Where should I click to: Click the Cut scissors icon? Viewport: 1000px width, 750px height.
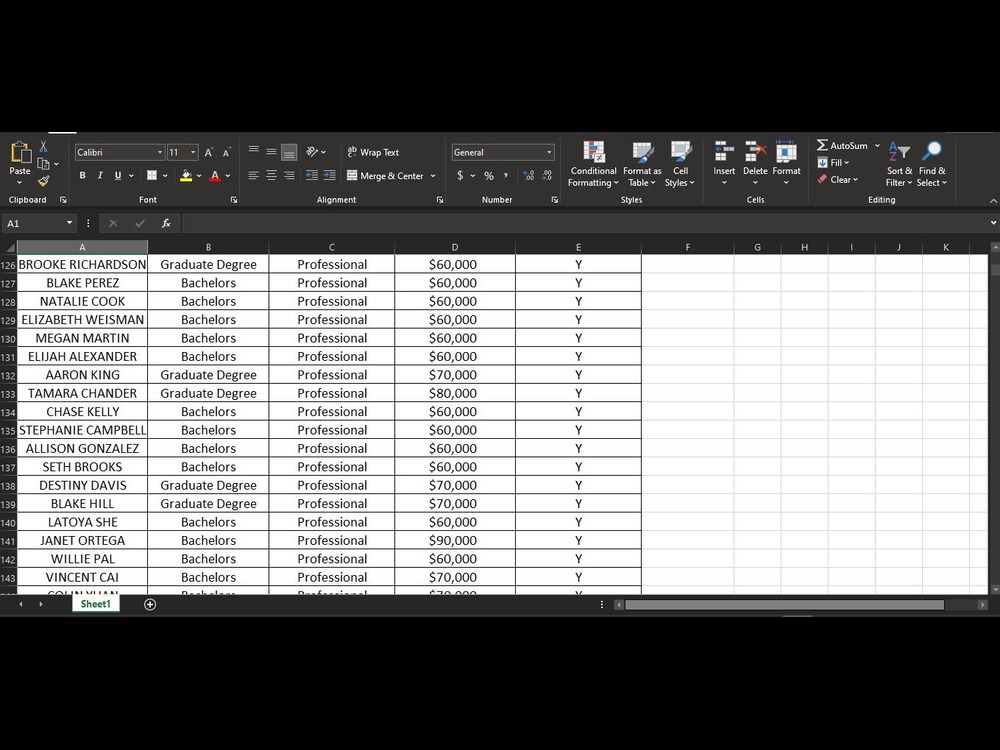43,146
